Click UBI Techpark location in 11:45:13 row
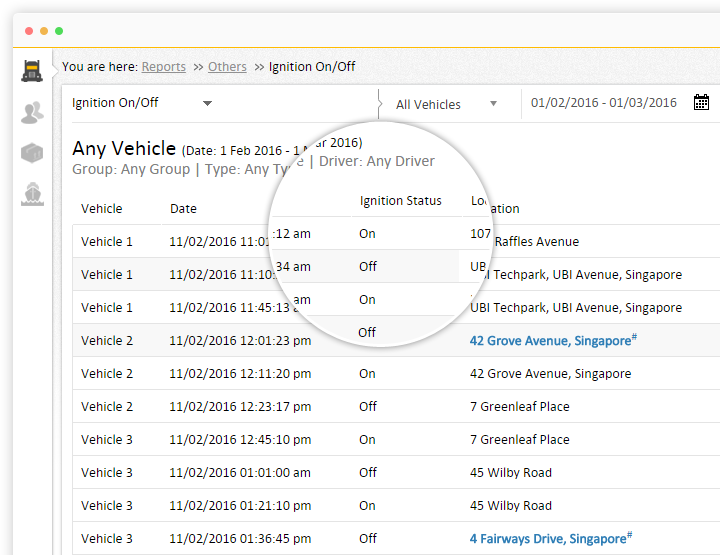720x555 pixels. pyautogui.click(x=576, y=308)
